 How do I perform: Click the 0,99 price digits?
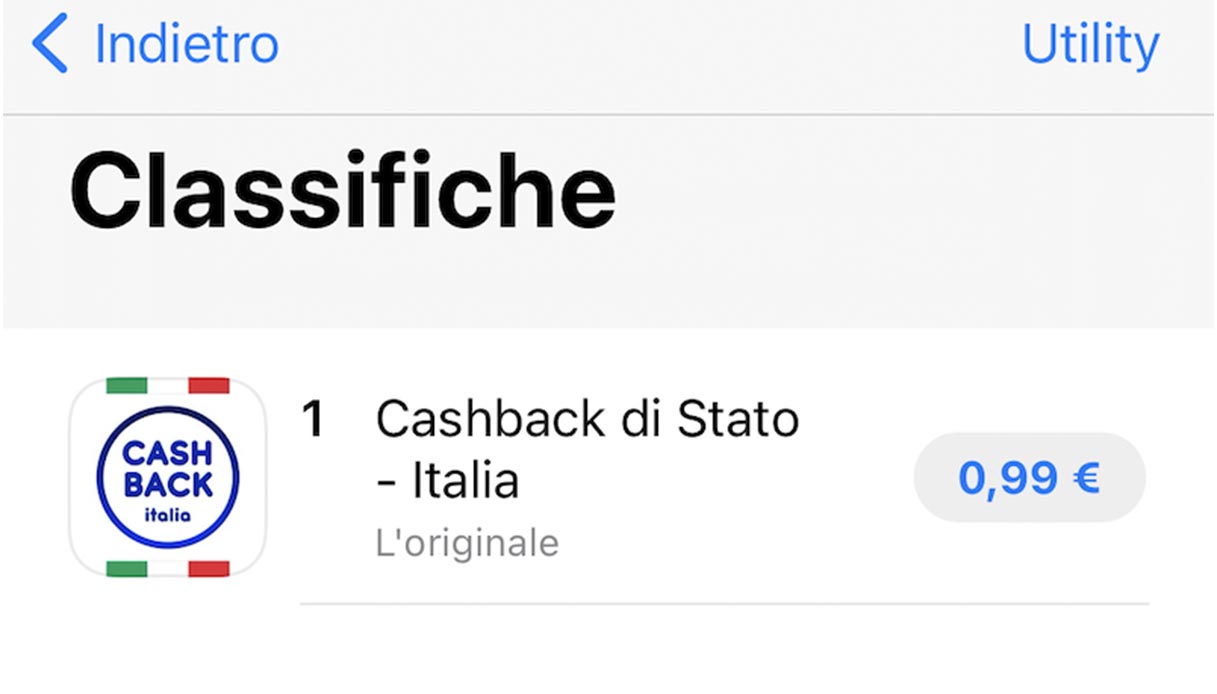click(1007, 478)
